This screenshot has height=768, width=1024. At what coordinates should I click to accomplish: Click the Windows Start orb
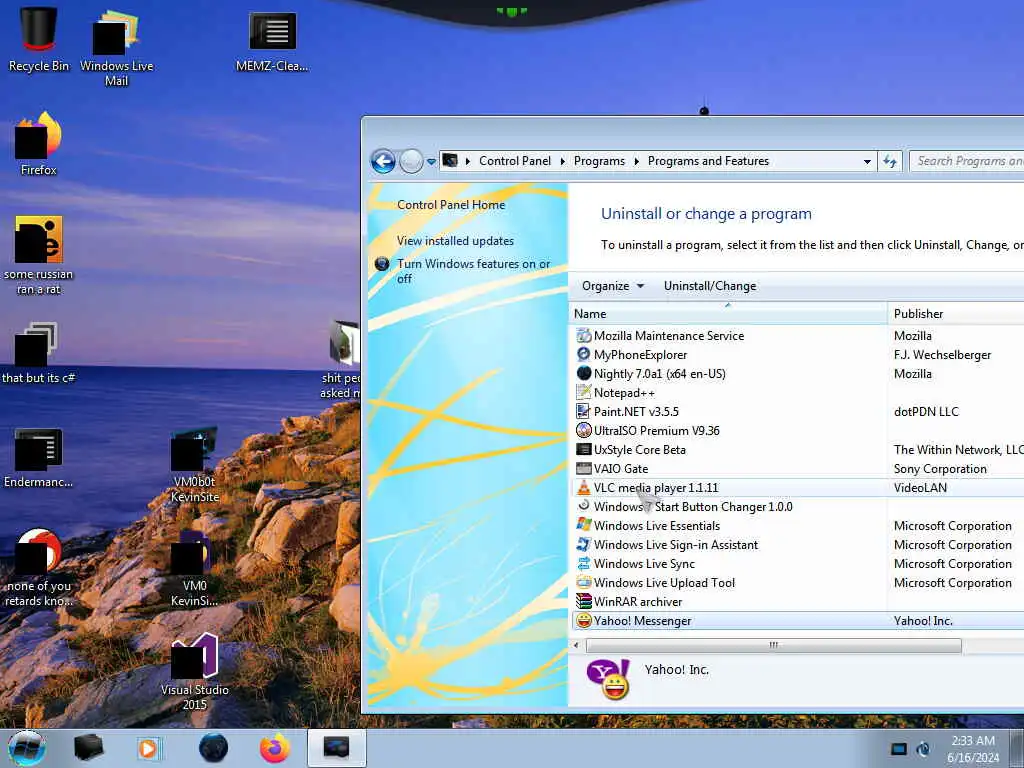point(27,748)
